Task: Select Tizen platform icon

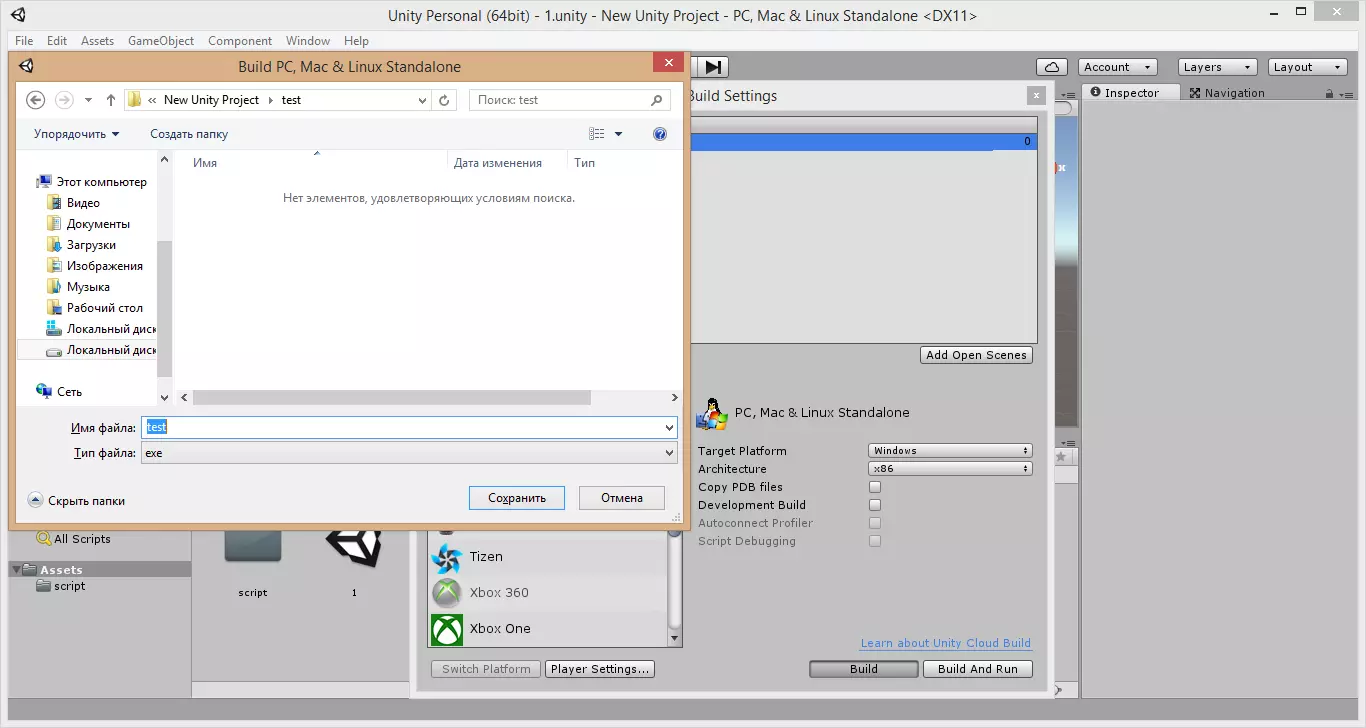Action: pos(447,557)
